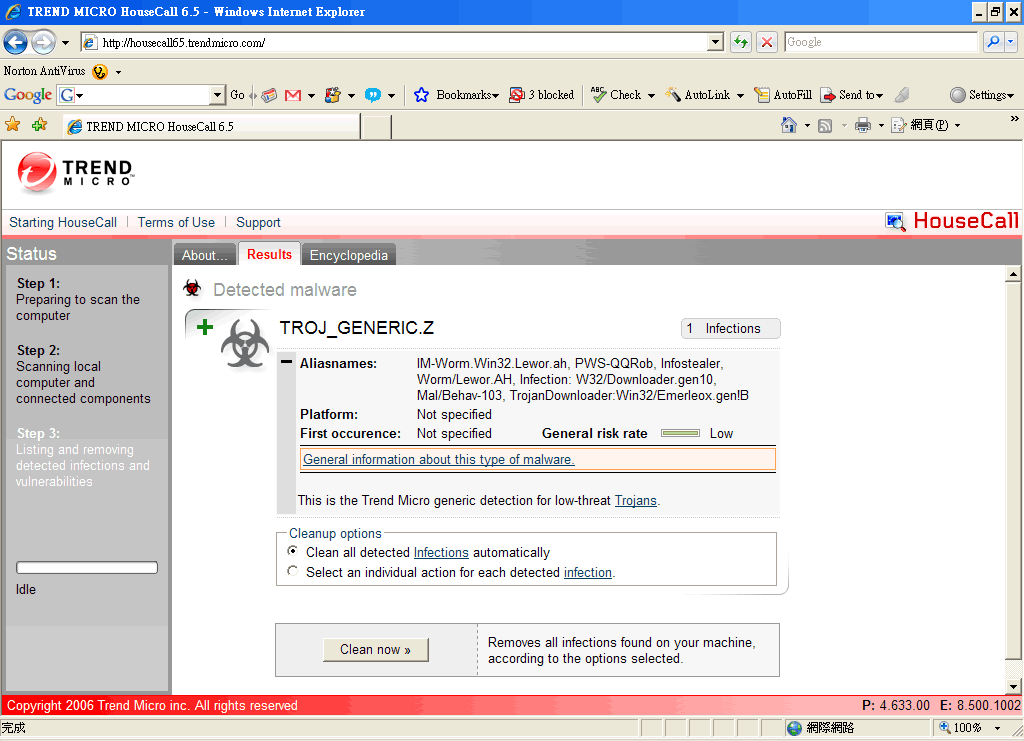This screenshot has height=741, width=1024.
Task: Open the Gmail icon in the Google toolbar
Action: tap(293, 95)
